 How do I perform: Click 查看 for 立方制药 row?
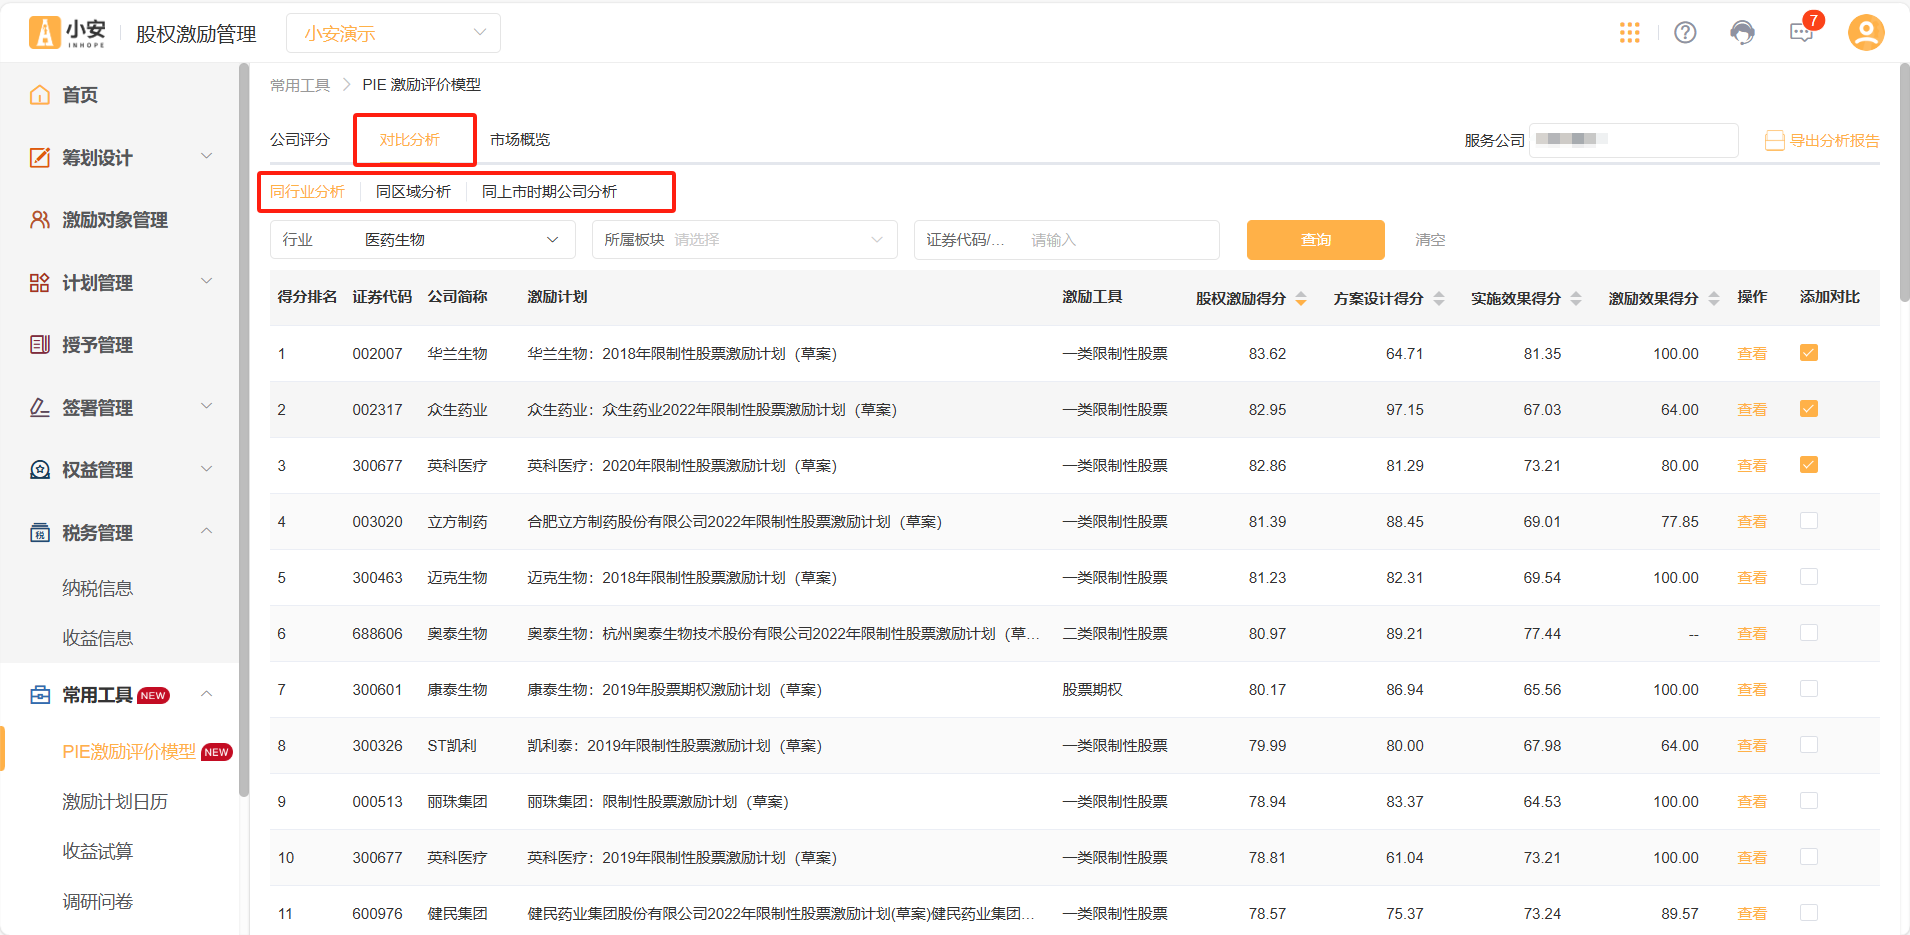pyautogui.click(x=1752, y=522)
